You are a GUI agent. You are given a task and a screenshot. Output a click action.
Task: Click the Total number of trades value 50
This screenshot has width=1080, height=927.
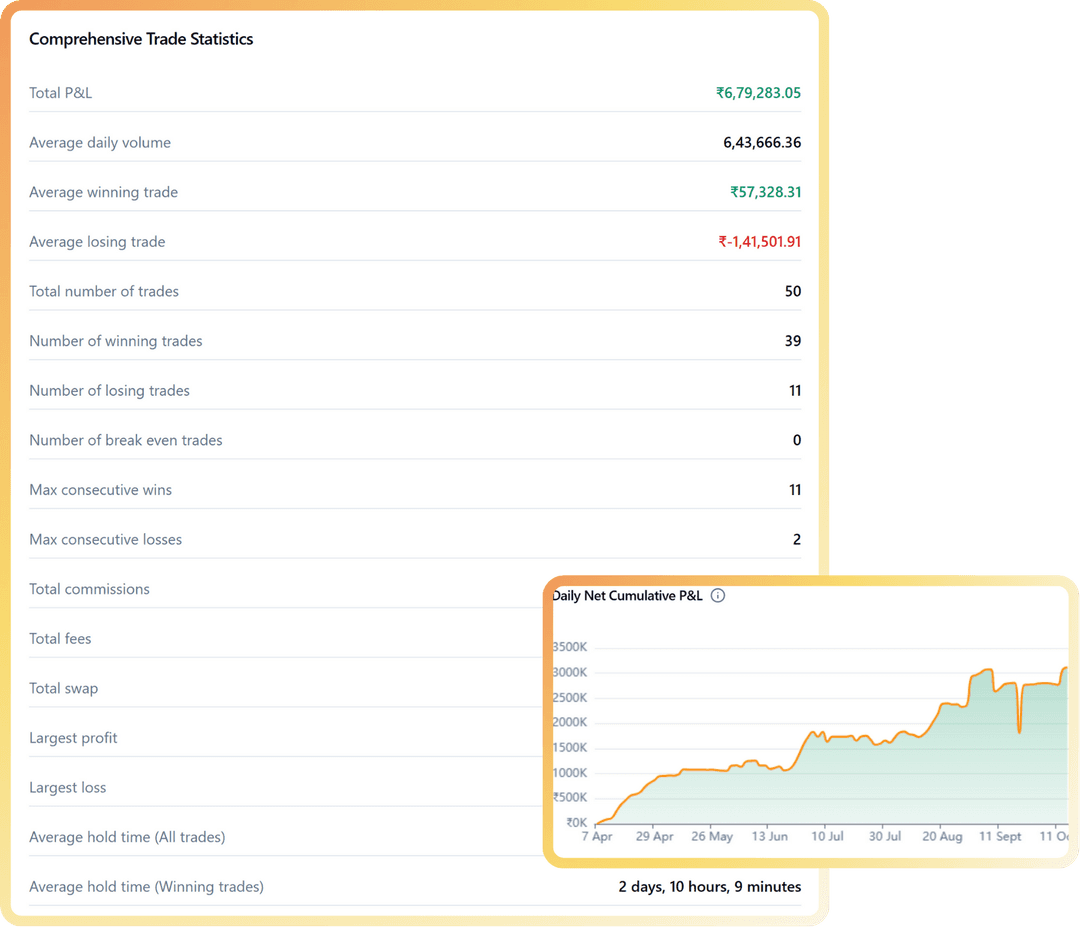tap(793, 292)
